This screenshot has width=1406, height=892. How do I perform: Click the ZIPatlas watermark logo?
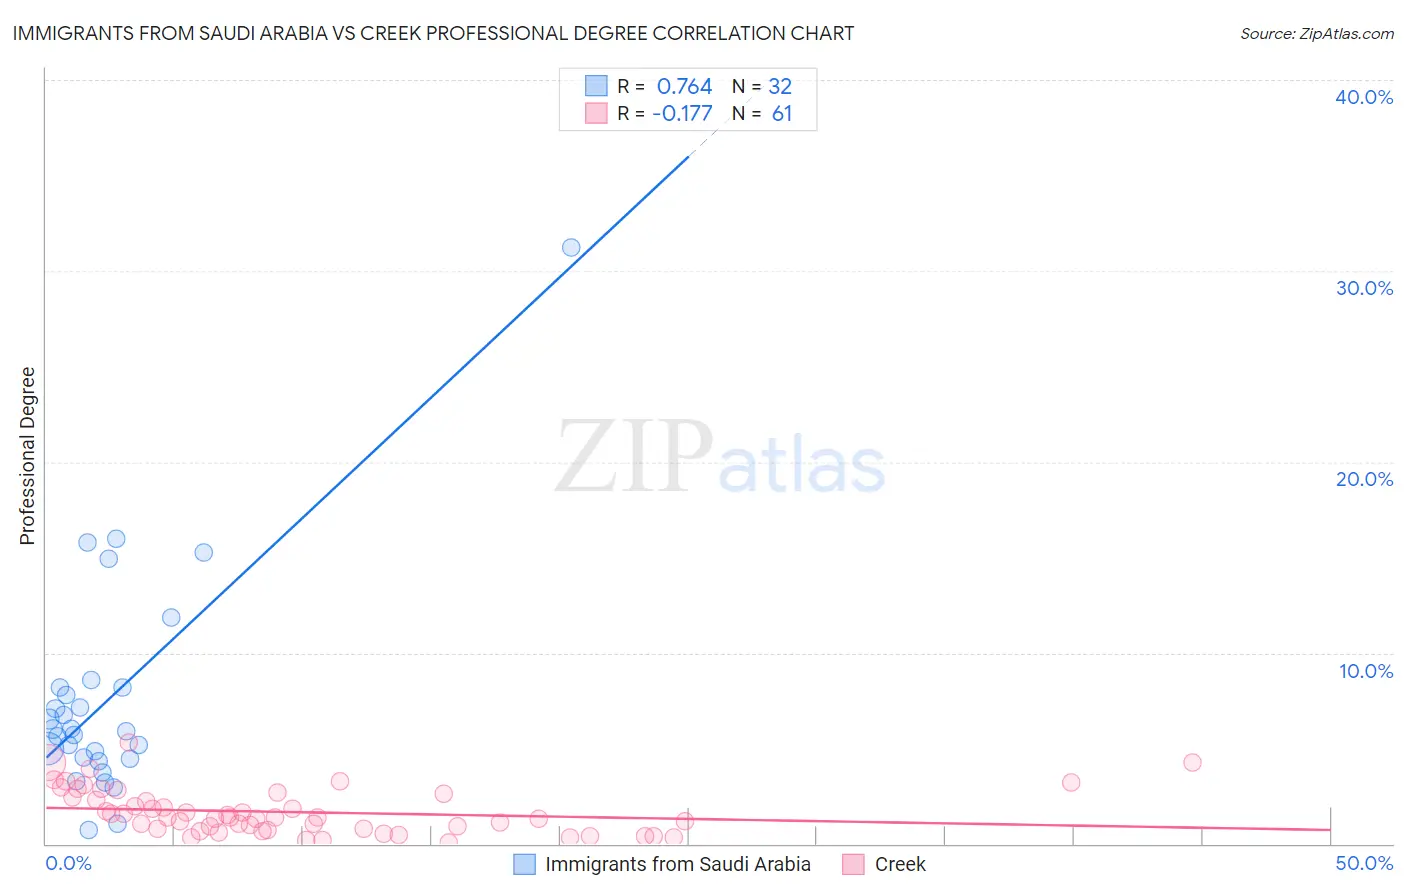coord(720,458)
